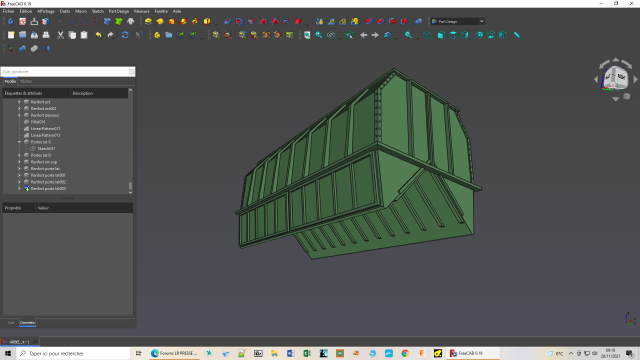Click the navigation cube in 3D view
Viewport: 640px width, 360px height.
click(616, 78)
